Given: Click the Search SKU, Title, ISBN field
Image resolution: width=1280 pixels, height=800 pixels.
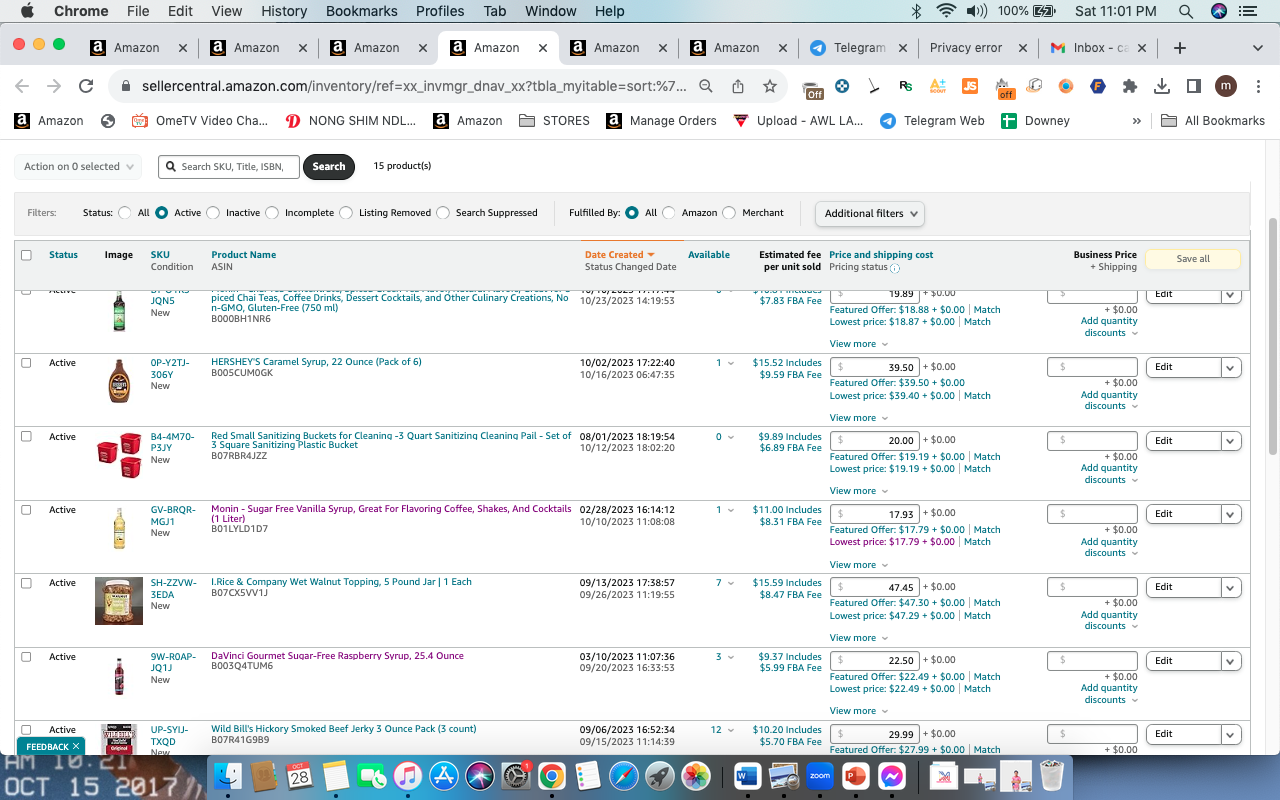Looking at the screenshot, I should click(x=229, y=167).
